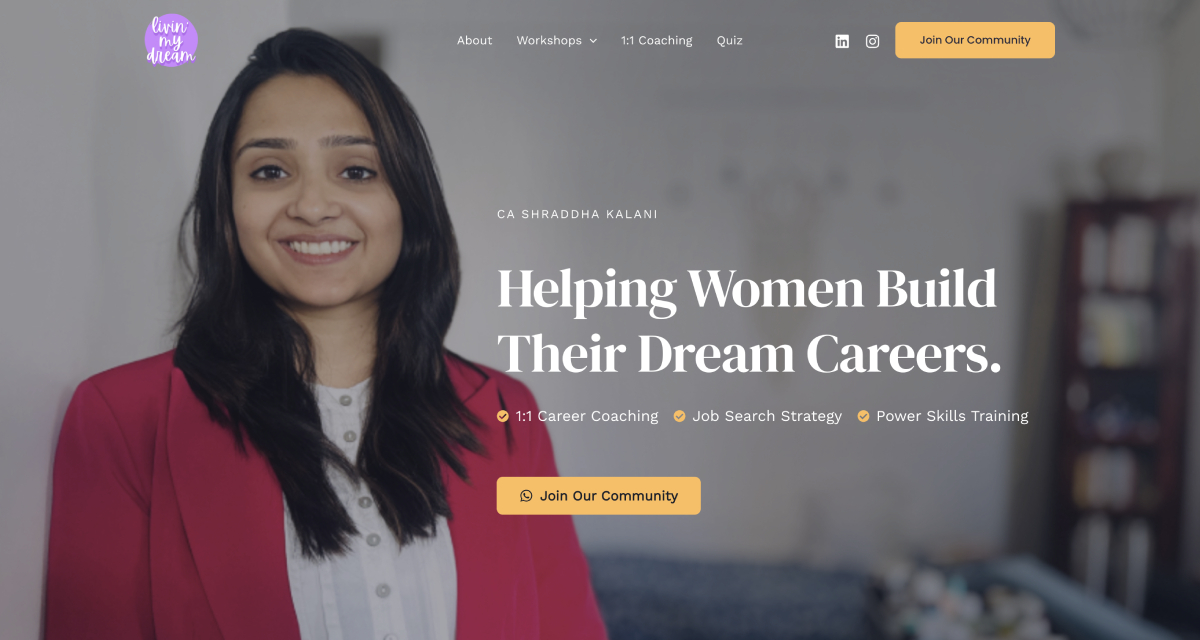
Task: Open the 1:1 Coaching page
Action: click(656, 41)
